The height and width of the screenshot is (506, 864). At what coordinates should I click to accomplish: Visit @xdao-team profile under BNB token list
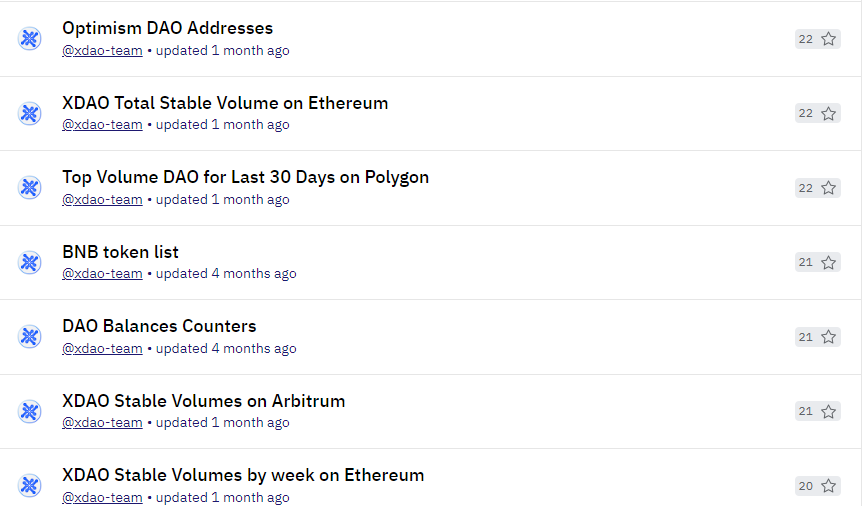(102, 274)
